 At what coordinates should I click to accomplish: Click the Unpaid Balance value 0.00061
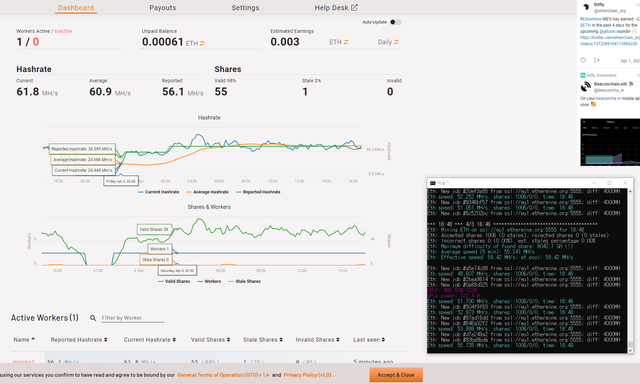coord(162,42)
